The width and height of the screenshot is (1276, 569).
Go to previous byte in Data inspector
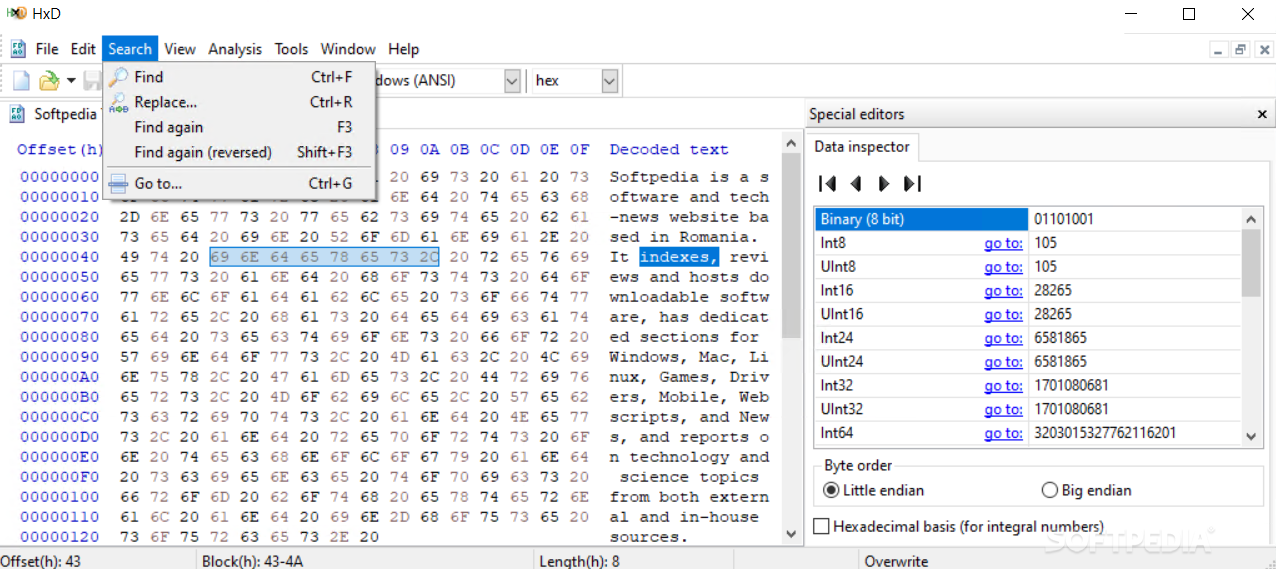click(856, 184)
